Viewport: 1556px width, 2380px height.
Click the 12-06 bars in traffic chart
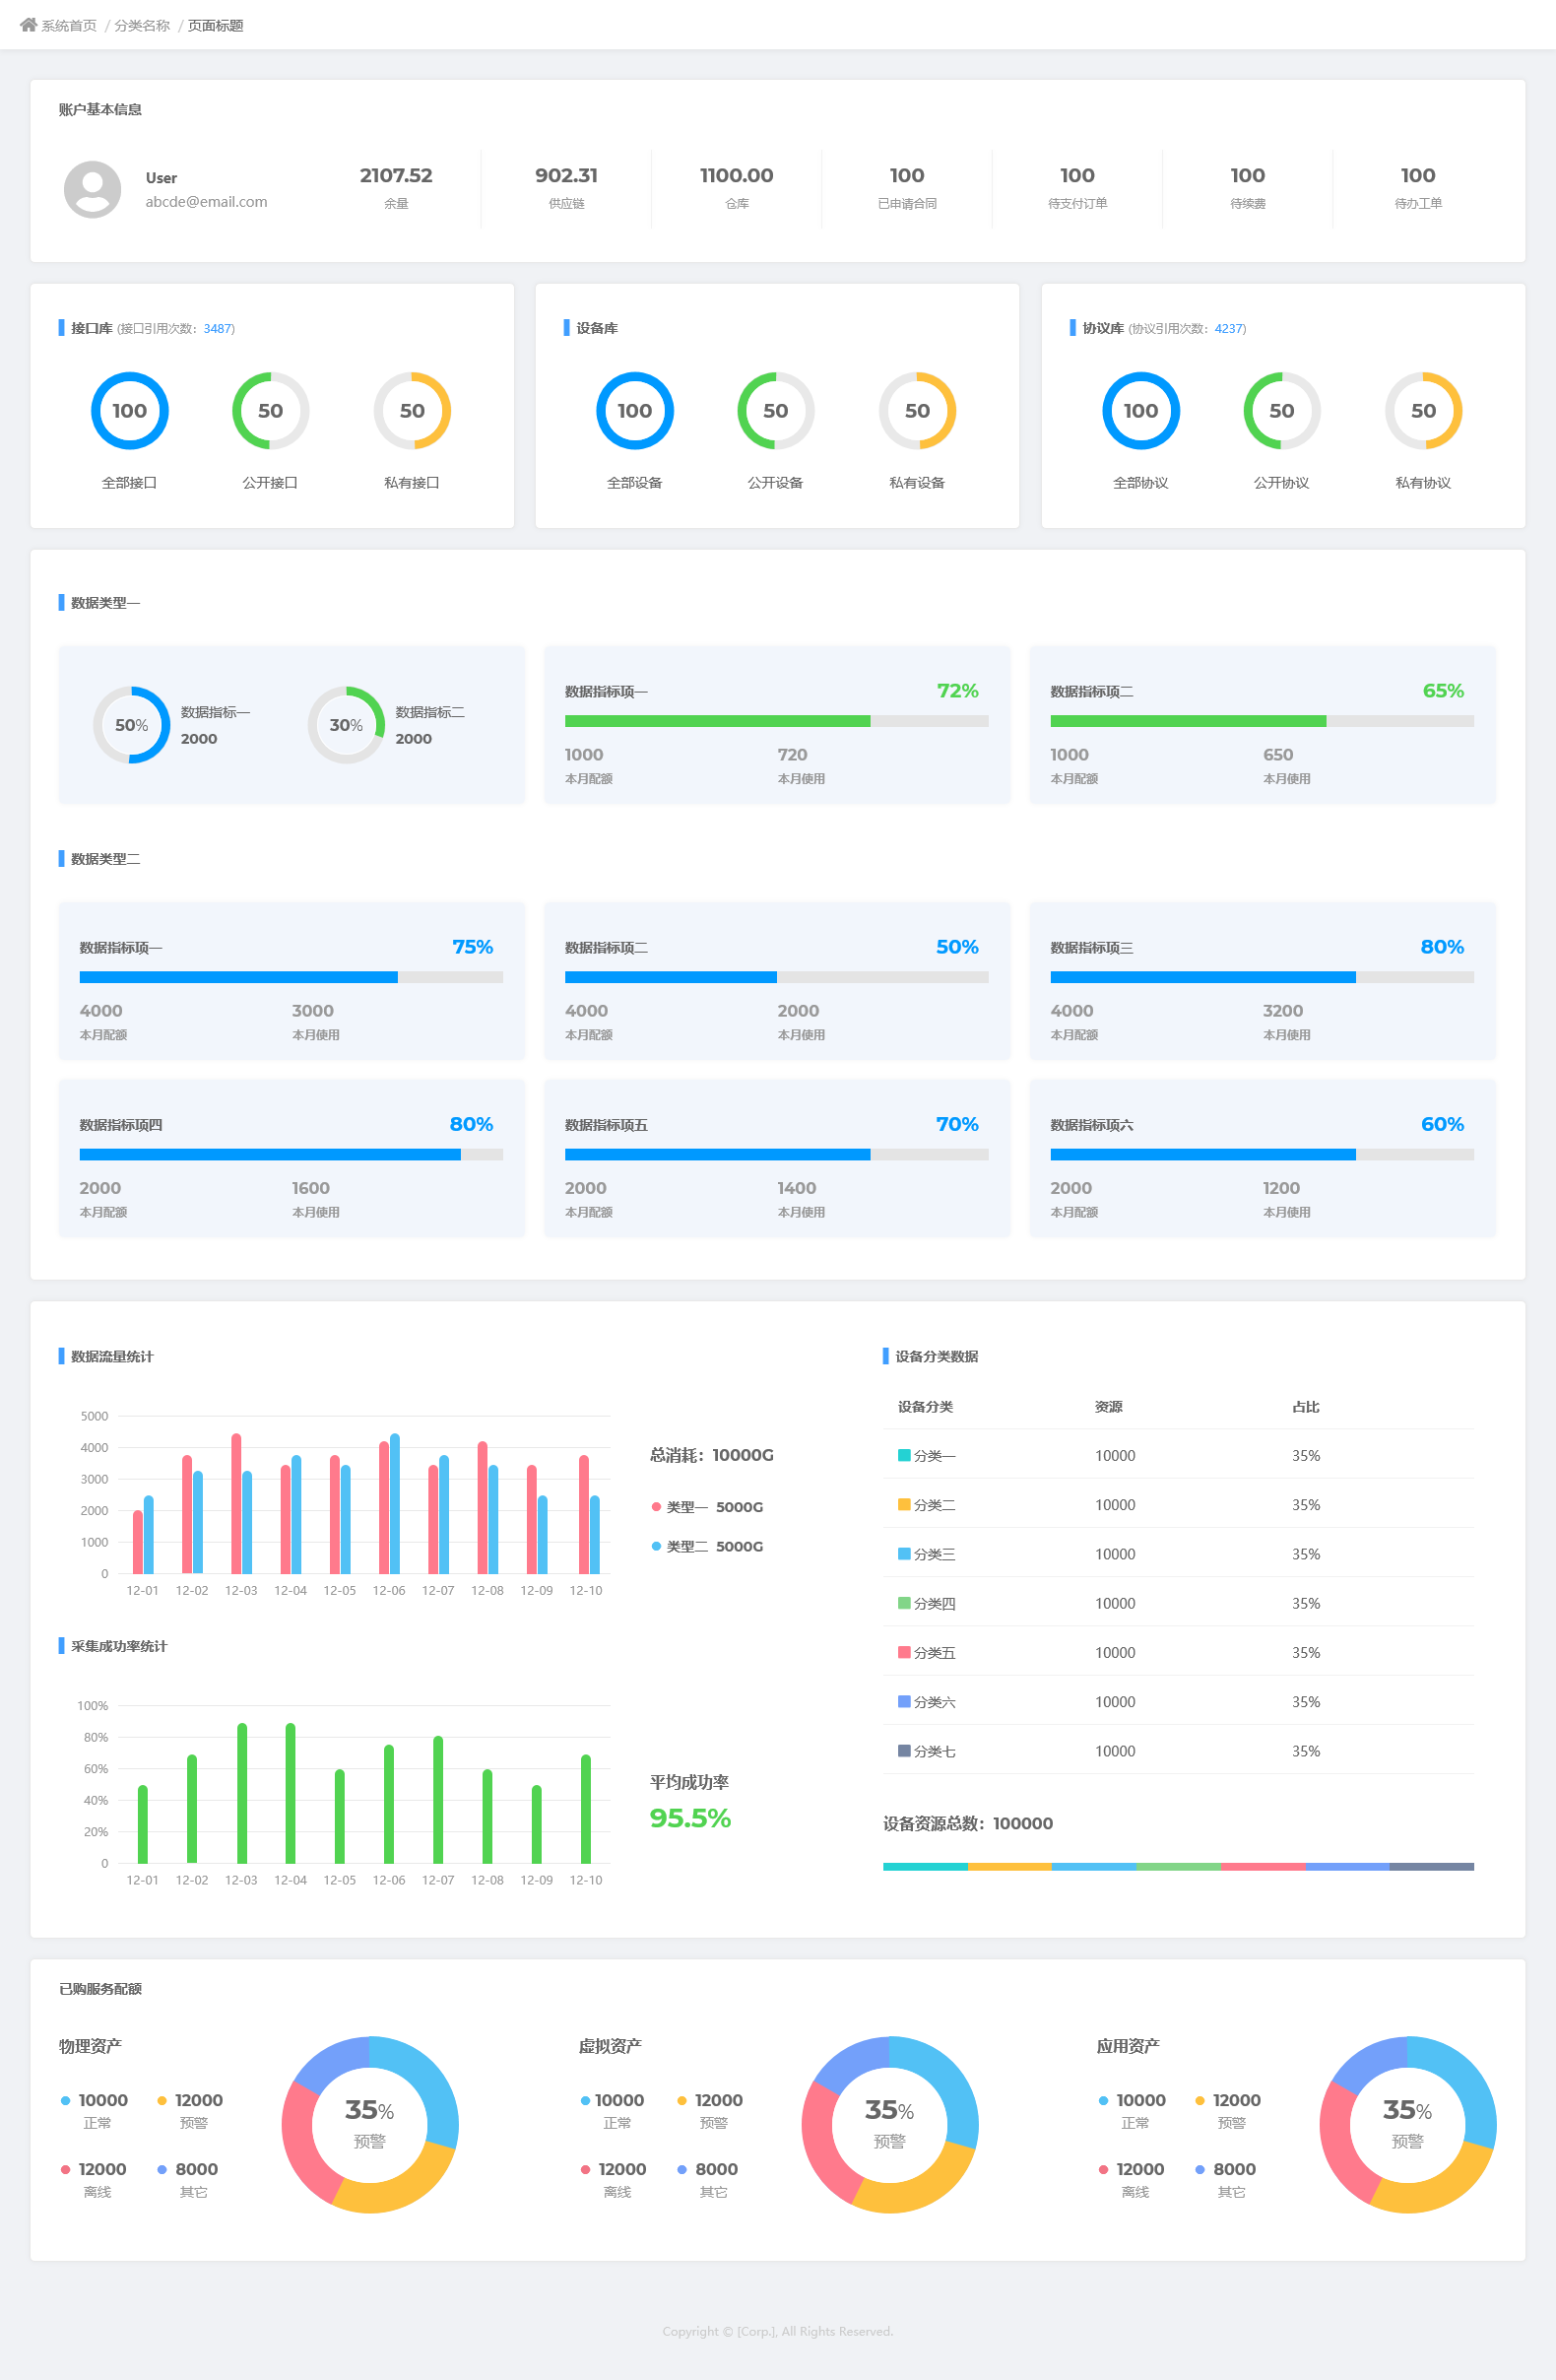point(389,1503)
